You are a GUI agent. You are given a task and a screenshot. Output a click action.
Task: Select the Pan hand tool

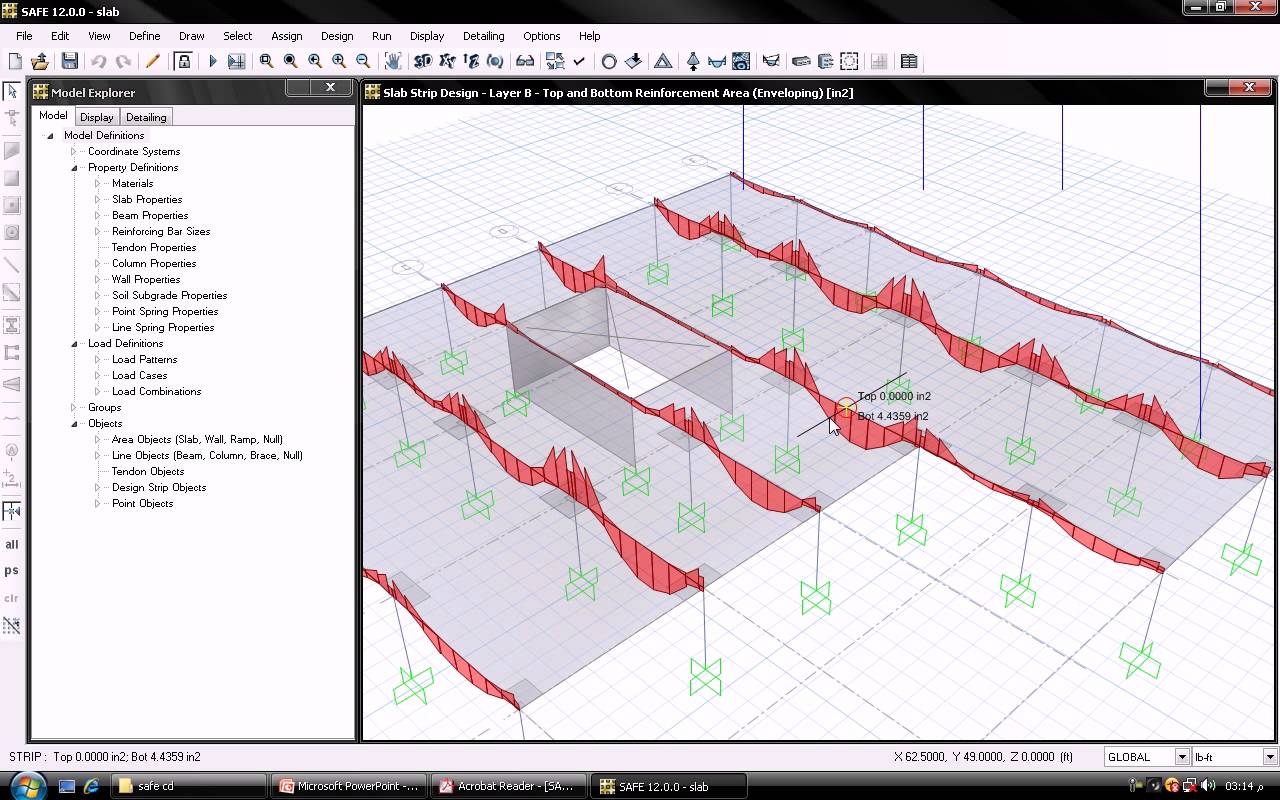coord(393,61)
